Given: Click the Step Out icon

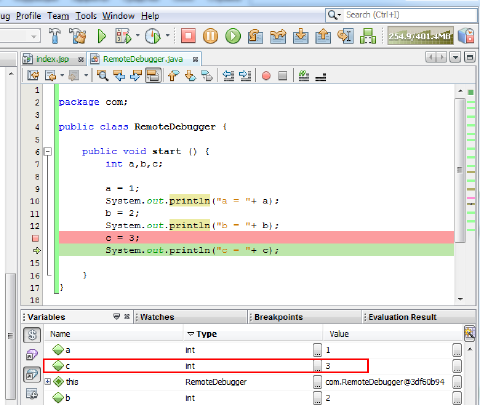Looking at the screenshot, I should click(323, 36).
